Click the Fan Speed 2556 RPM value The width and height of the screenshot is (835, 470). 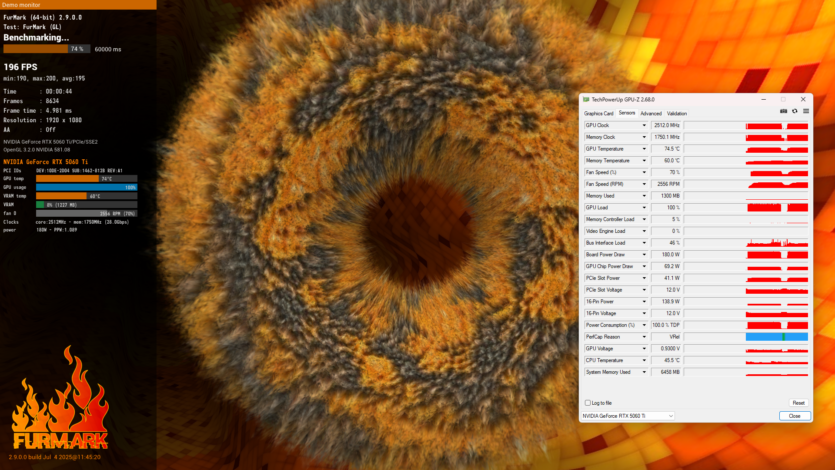[666, 184]
